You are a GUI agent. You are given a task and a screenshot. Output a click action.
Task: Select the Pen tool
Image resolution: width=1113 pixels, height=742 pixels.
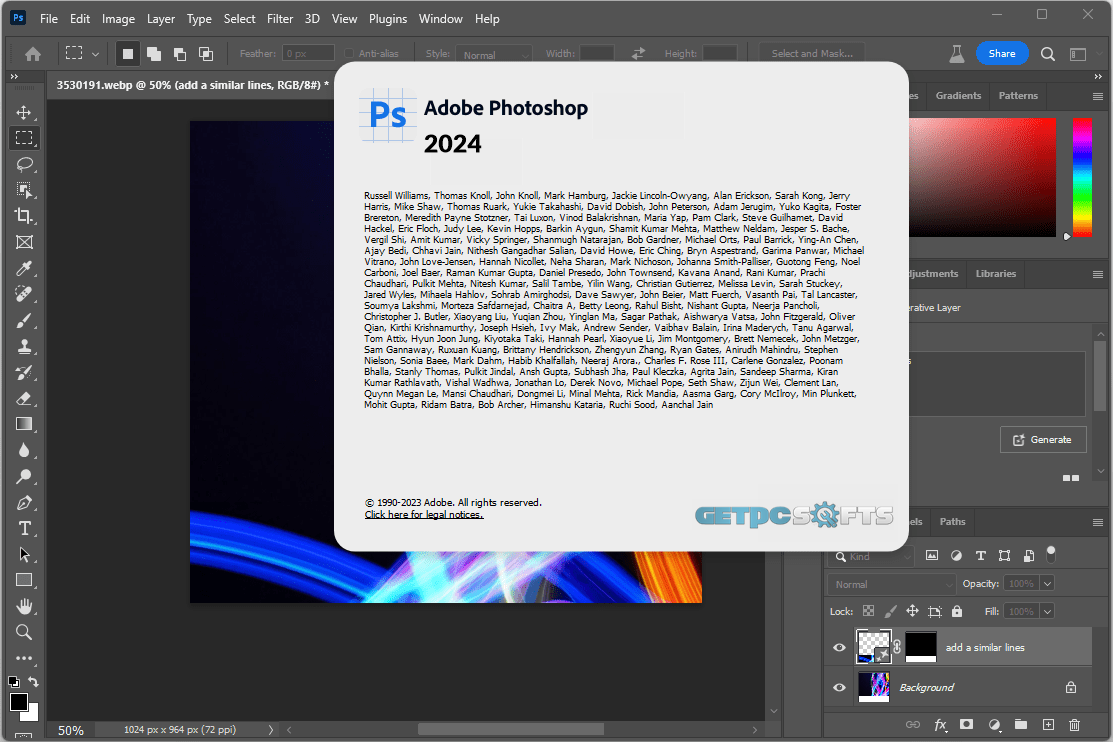pyautogui.click(x=24, y=503)
